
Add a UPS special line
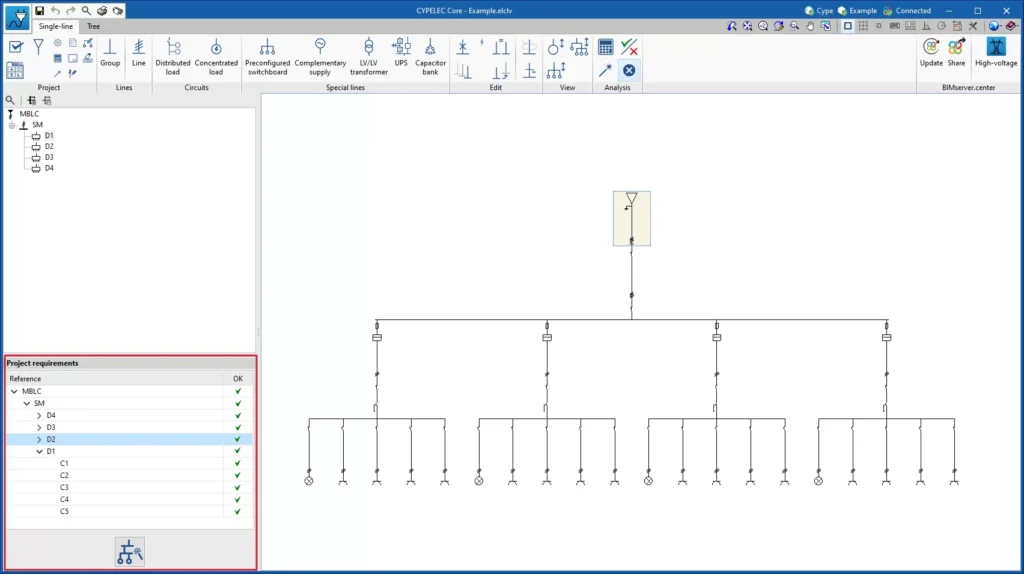click(401, 52)
